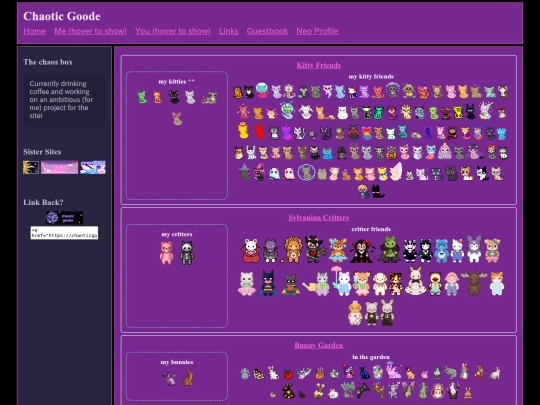The height and width of the screenshot is (405, 540).
Task: Click the chocolate bunny in my bunnies
Action: (x=187, y=378)
